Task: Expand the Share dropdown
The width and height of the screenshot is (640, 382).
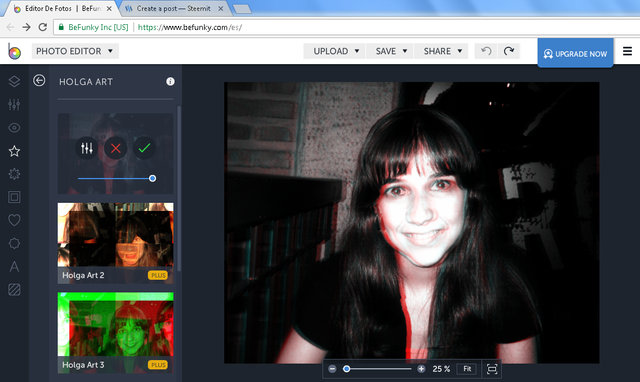Action: 441,51
